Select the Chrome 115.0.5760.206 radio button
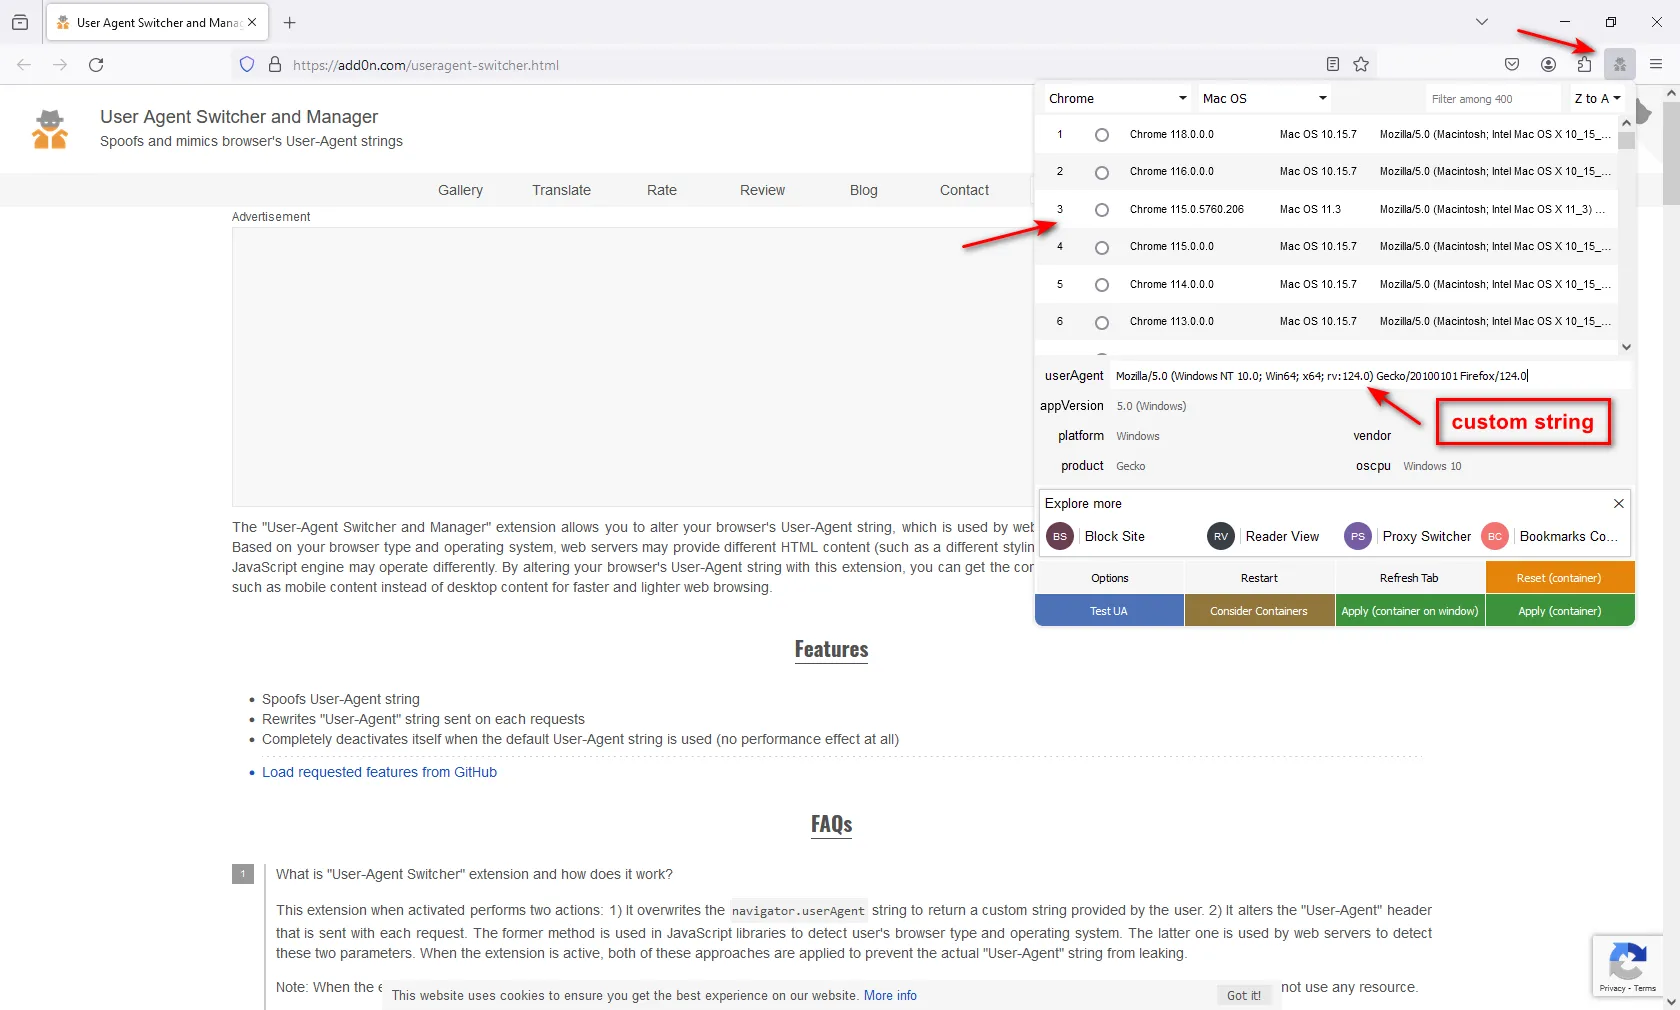The image size is (1680, 1010). (x=1101, y=210)
